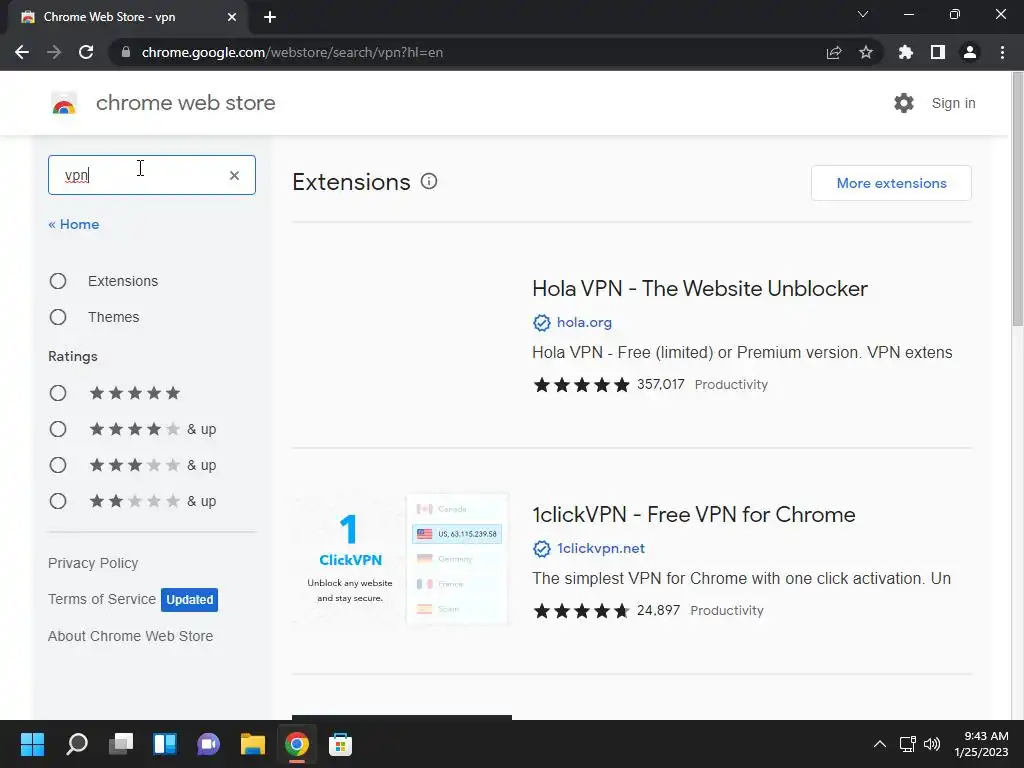Open the Privacy Policy link
This screenshot has width=1024, height=768.
coord(93,563)
